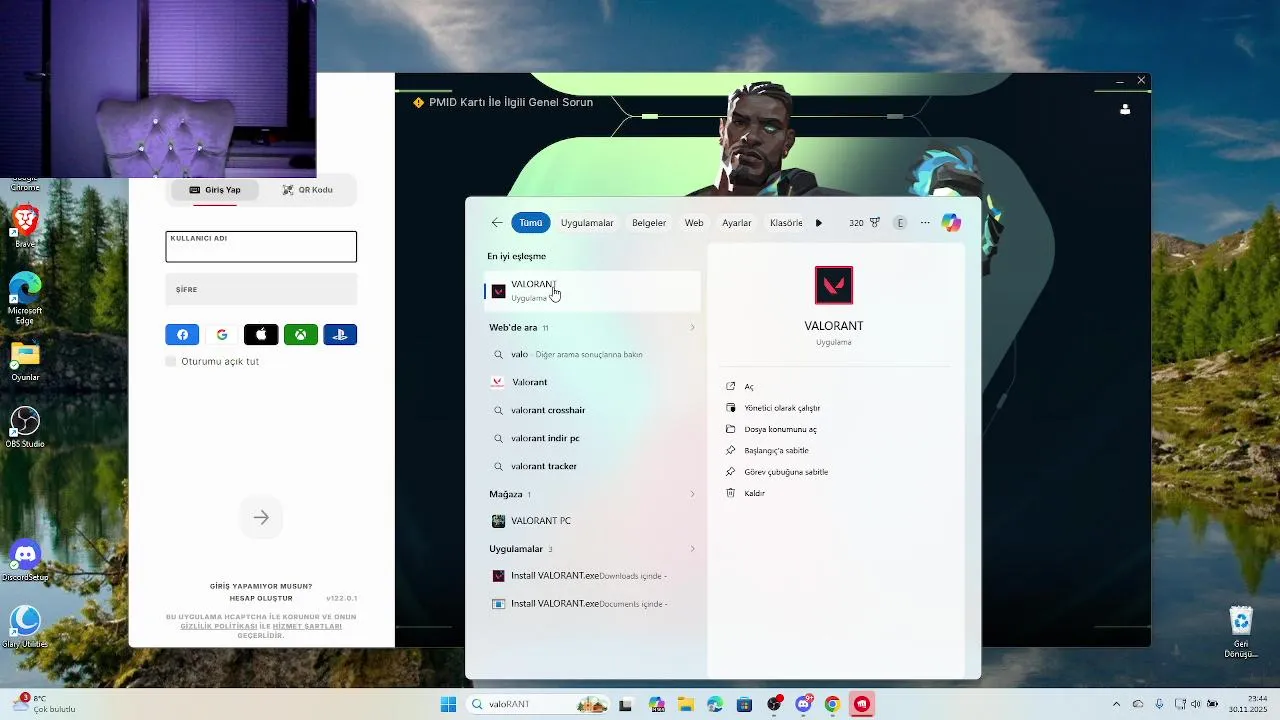Click the Kullanıcı Adı field in Riot login
Screen dimensions: 1280x720
(261, 247)
